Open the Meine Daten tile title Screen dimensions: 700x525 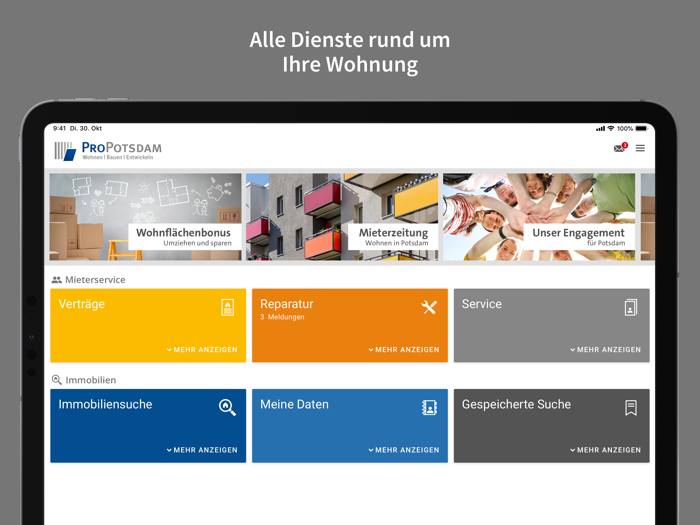294,404
